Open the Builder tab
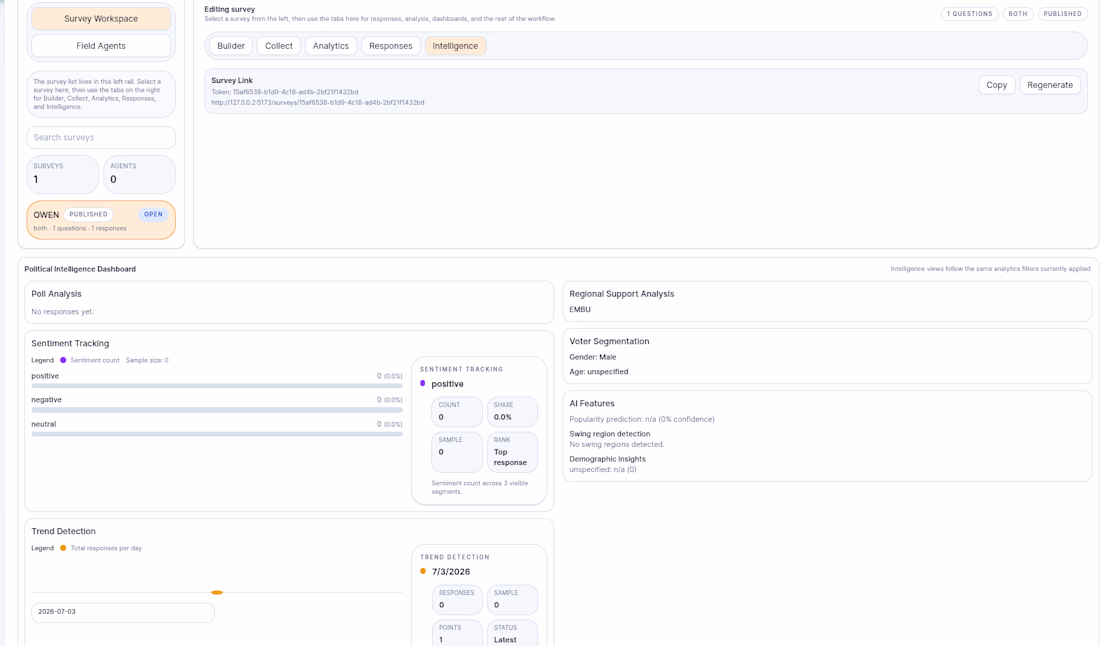Viewport: 1100px width, 646px height. pos(231,46)
